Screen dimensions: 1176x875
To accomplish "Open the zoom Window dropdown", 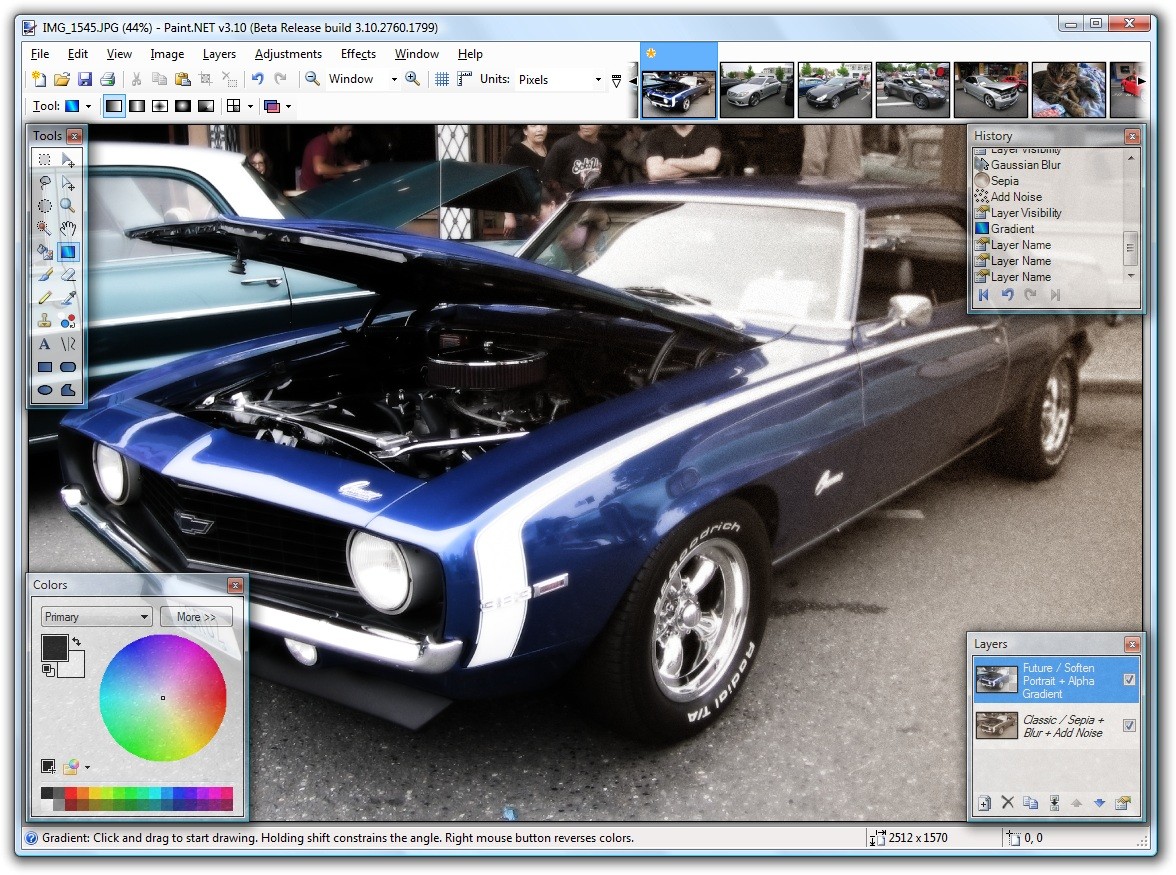I will pos(395,78).
